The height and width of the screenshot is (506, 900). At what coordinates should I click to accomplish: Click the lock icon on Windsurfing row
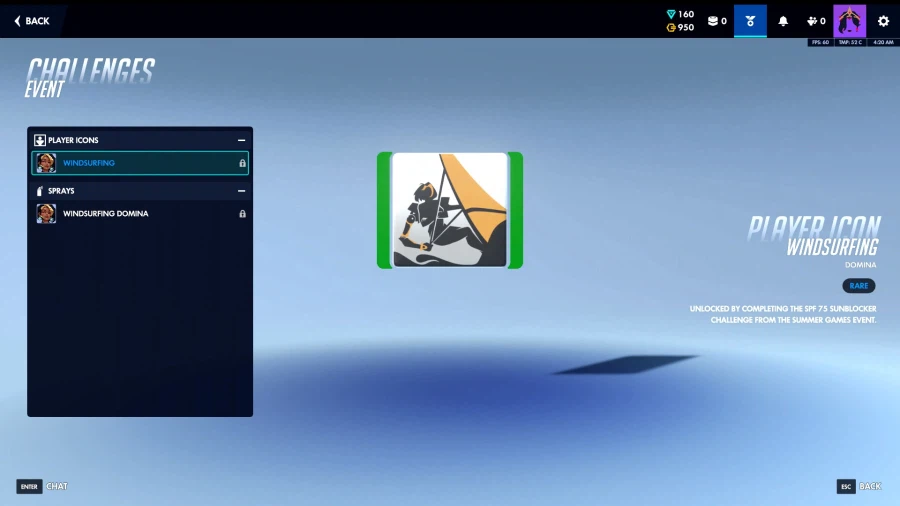click(242, 164)
